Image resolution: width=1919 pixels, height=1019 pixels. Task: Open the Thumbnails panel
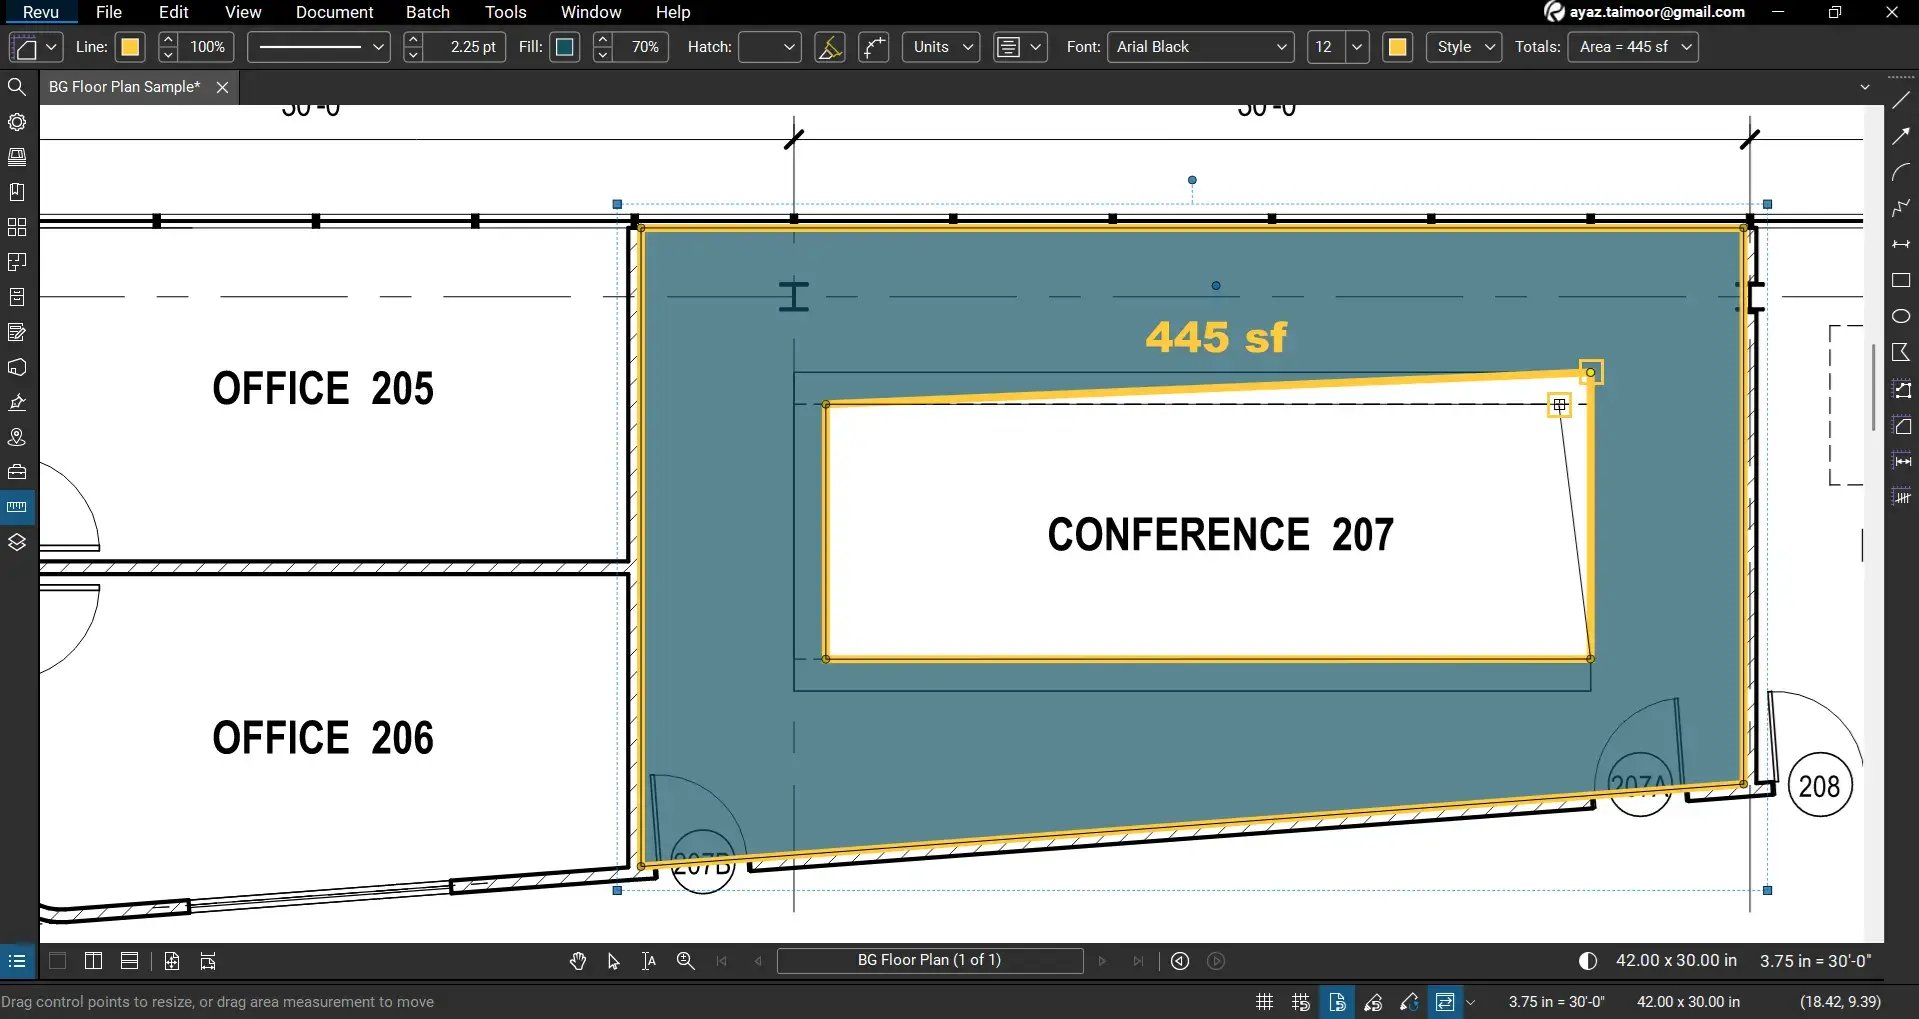tap(17, 157)
